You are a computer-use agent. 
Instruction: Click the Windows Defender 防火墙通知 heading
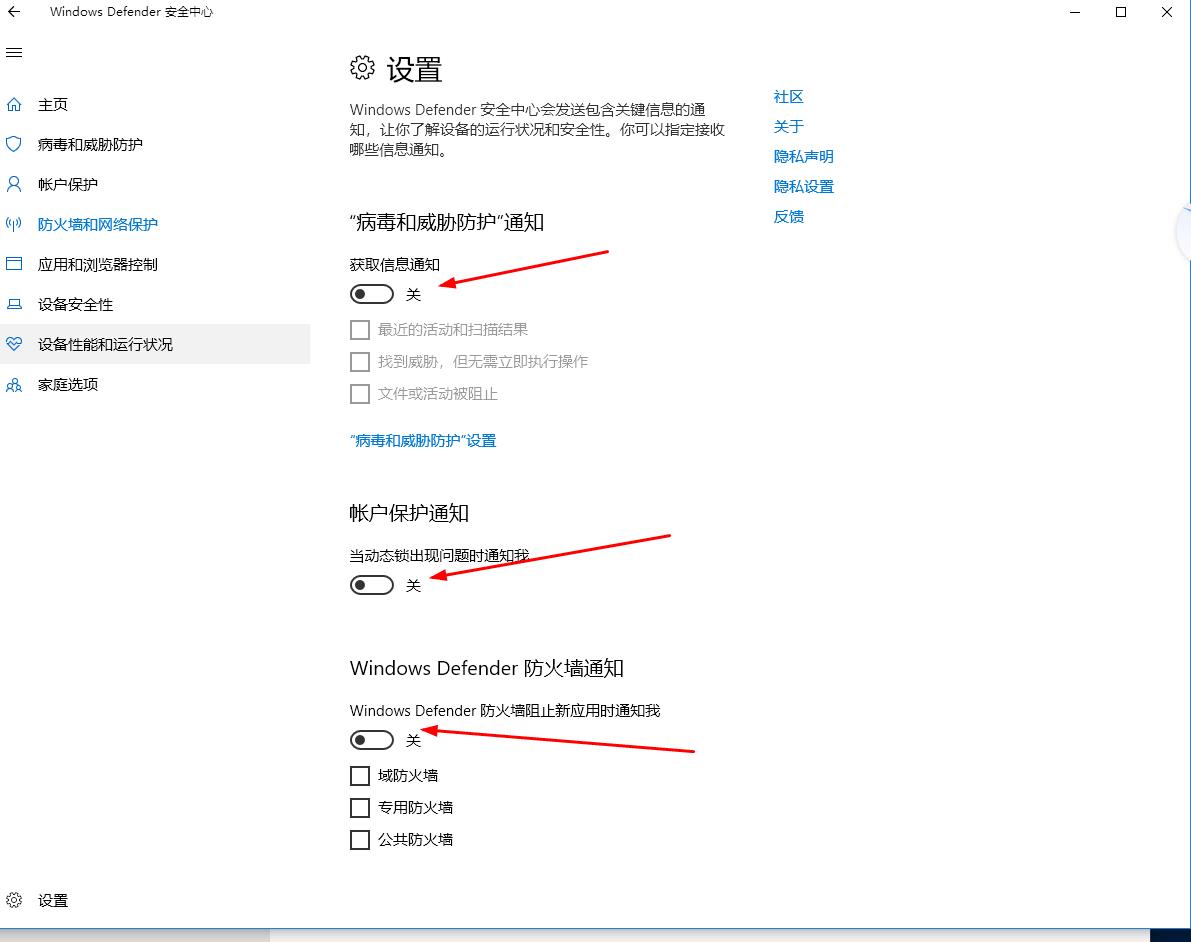(486, 669)
